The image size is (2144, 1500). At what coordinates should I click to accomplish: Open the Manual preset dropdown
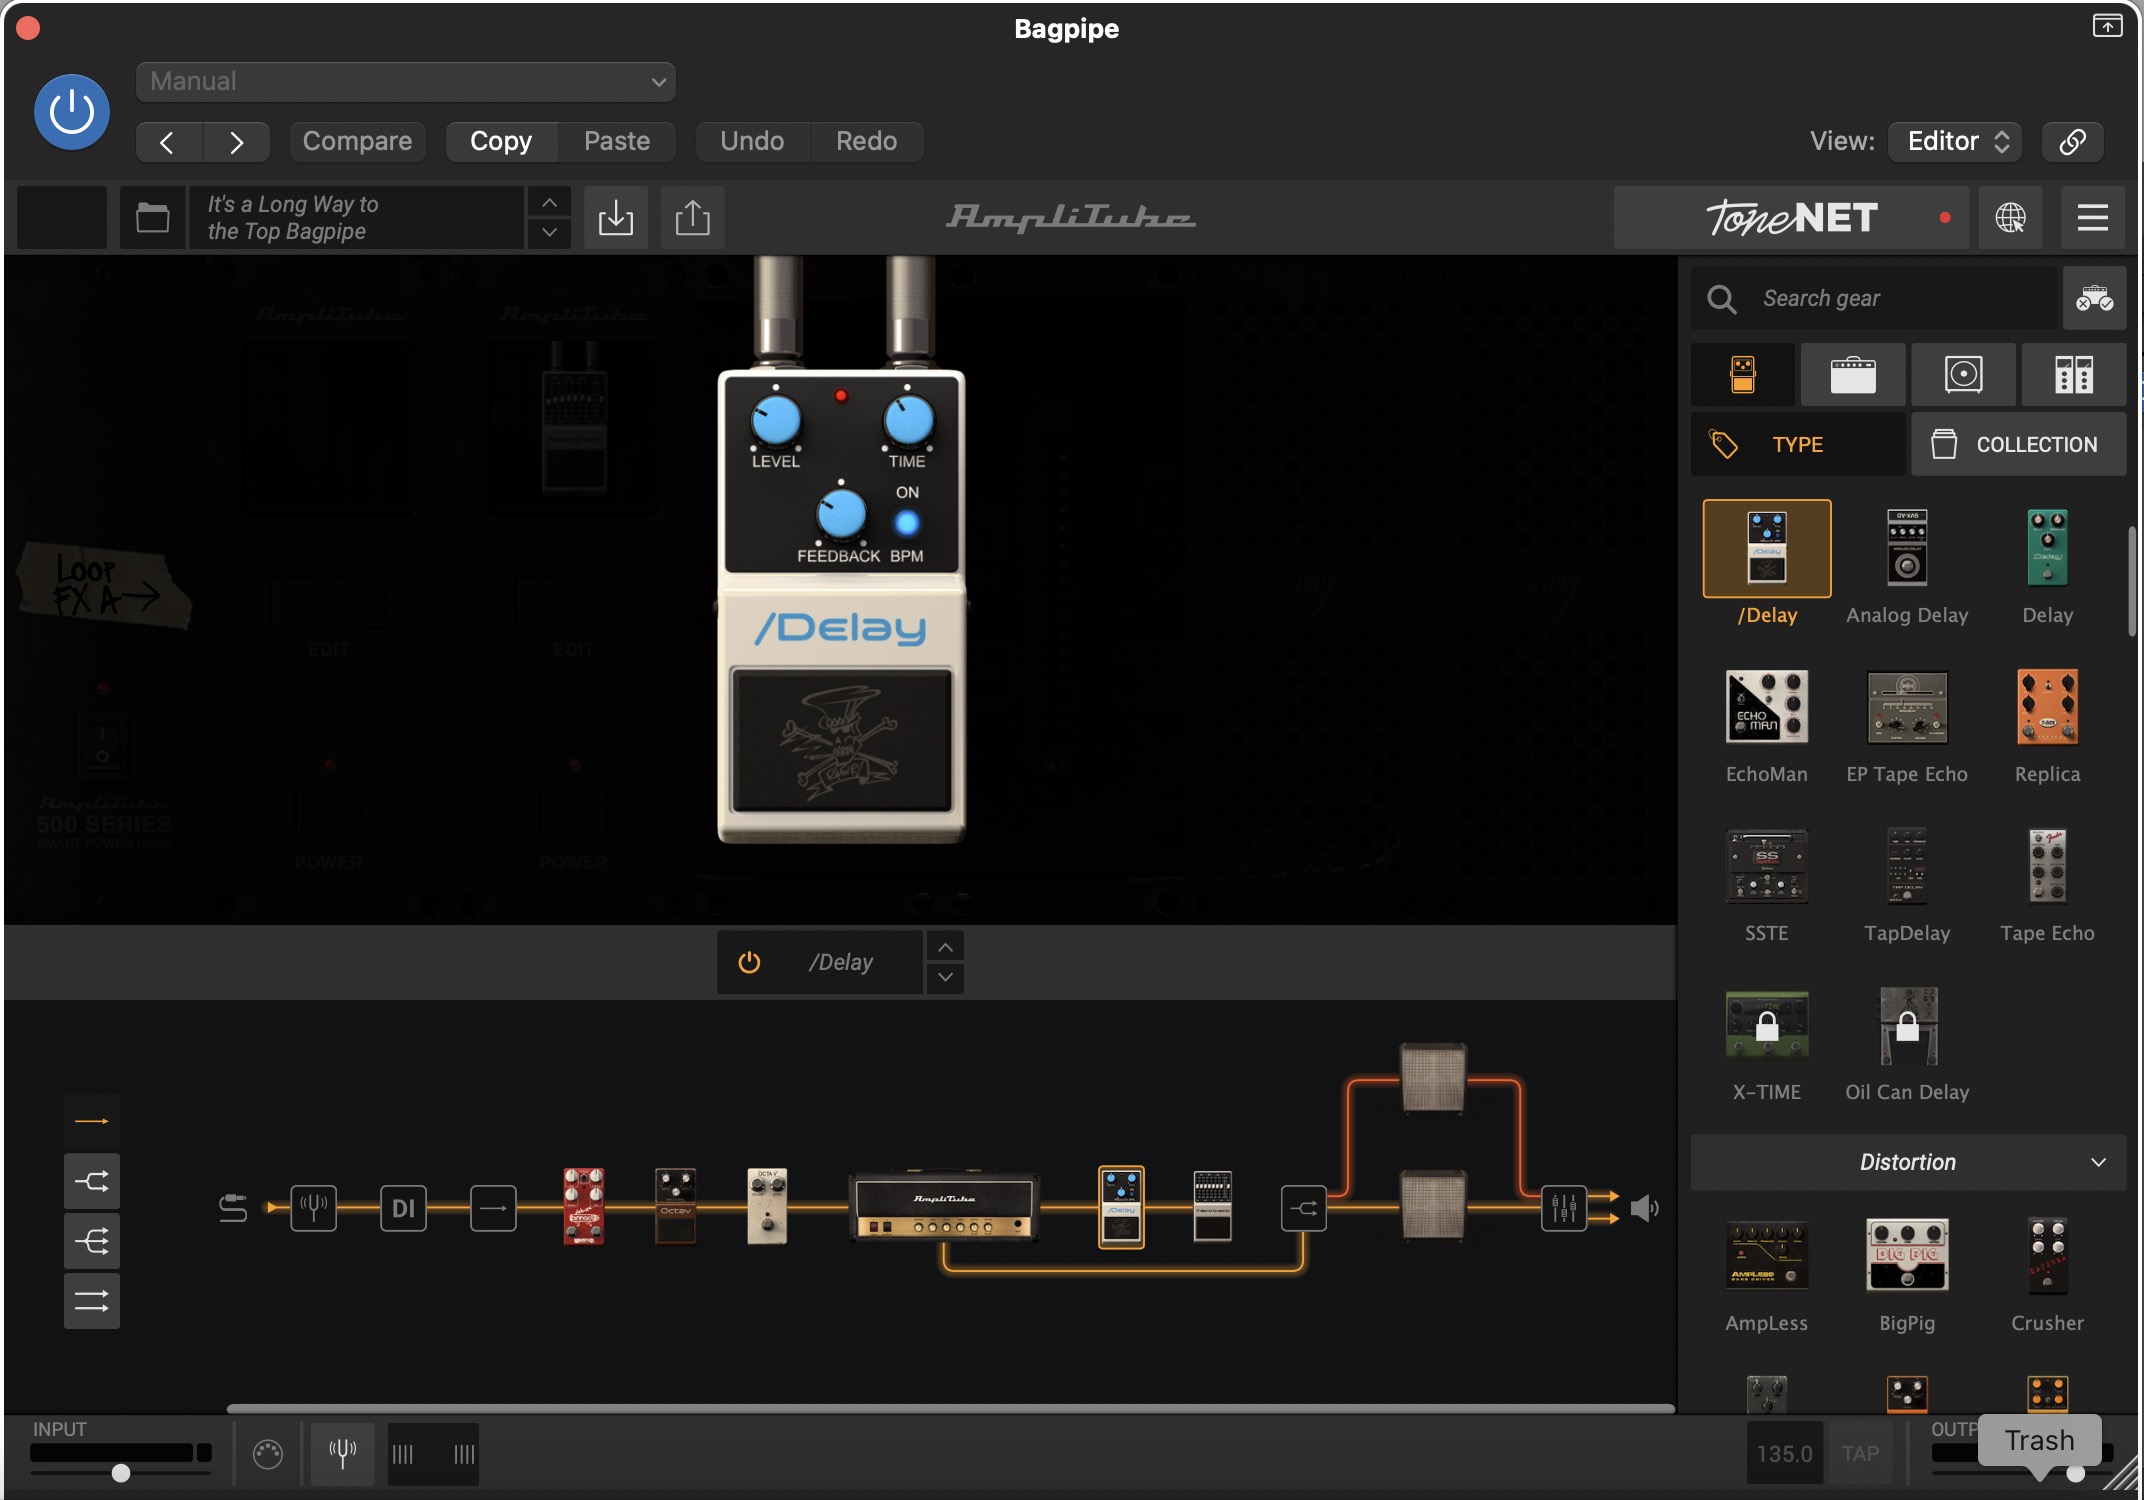tap(405, 82)
